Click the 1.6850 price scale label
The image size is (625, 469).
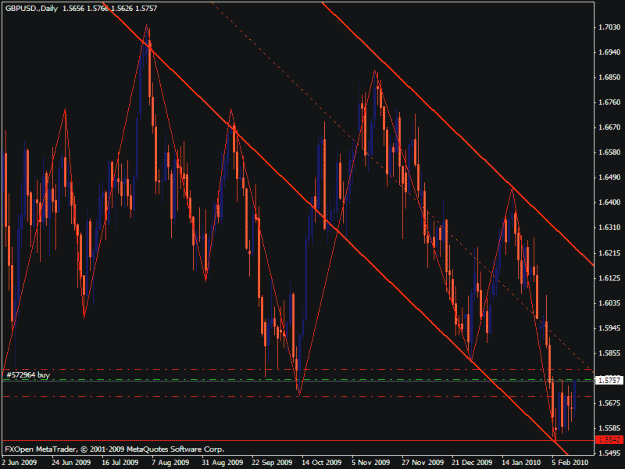click(x=609, y=77)
